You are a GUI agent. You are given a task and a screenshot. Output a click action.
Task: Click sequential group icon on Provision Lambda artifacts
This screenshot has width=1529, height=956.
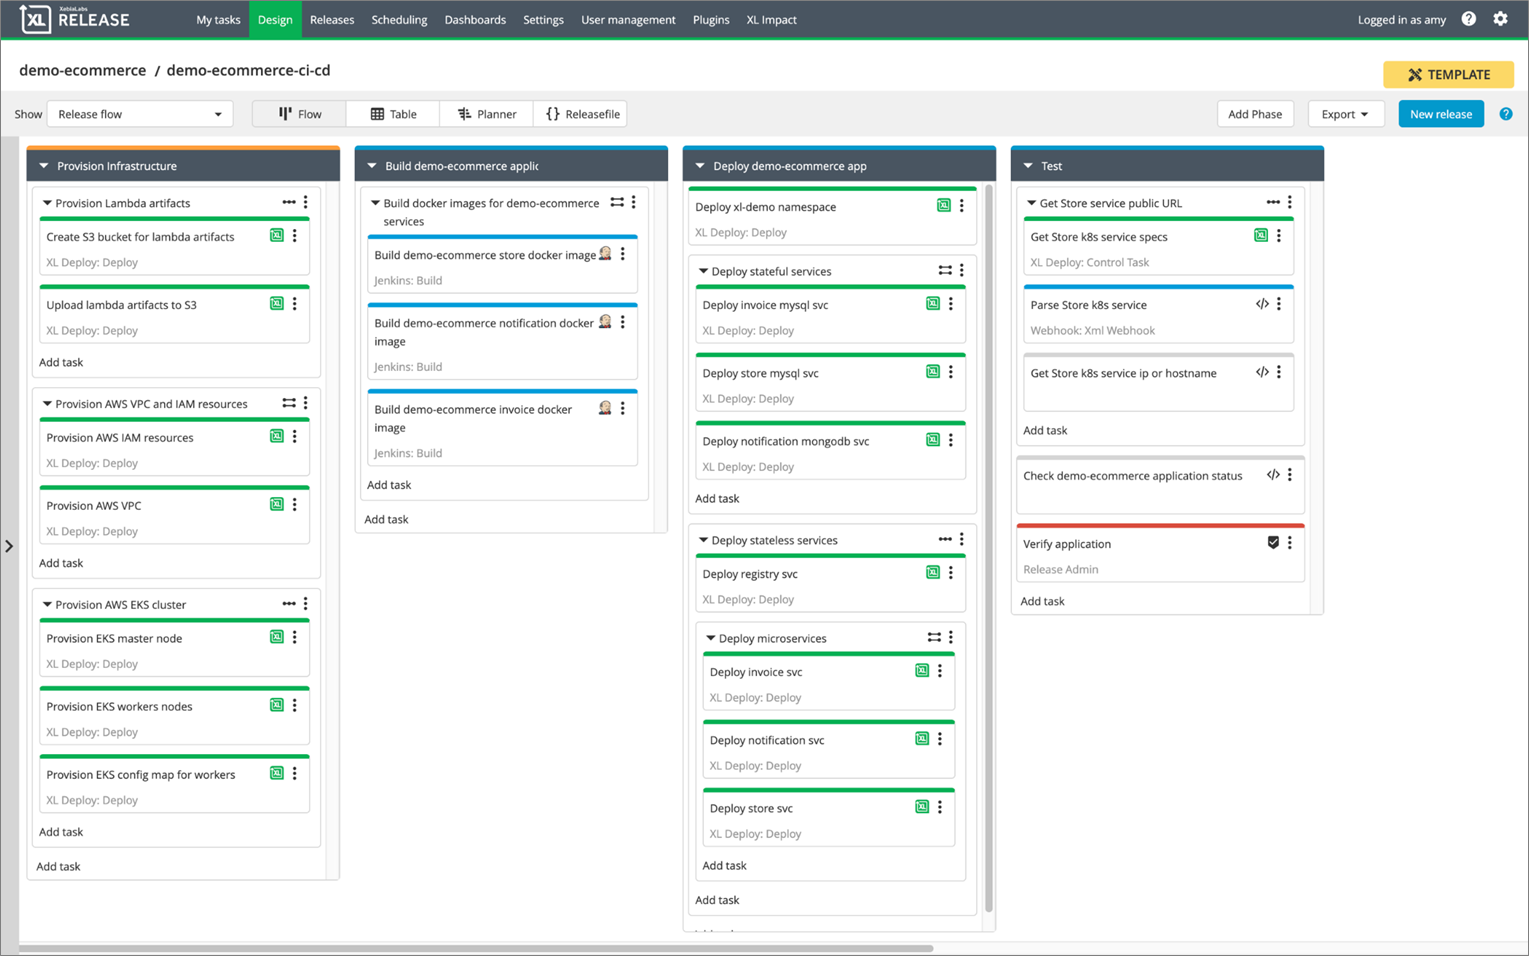point(288,203)
